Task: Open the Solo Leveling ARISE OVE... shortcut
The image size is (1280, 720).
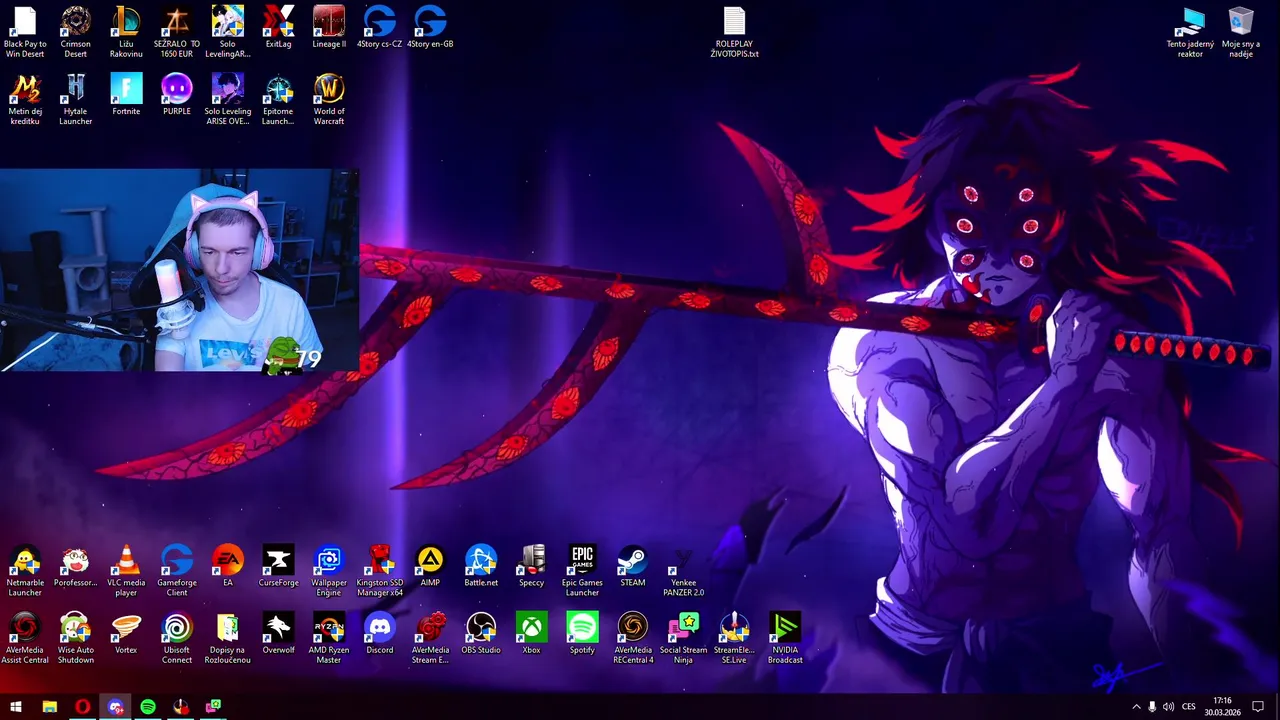Action: pos(227,99)
